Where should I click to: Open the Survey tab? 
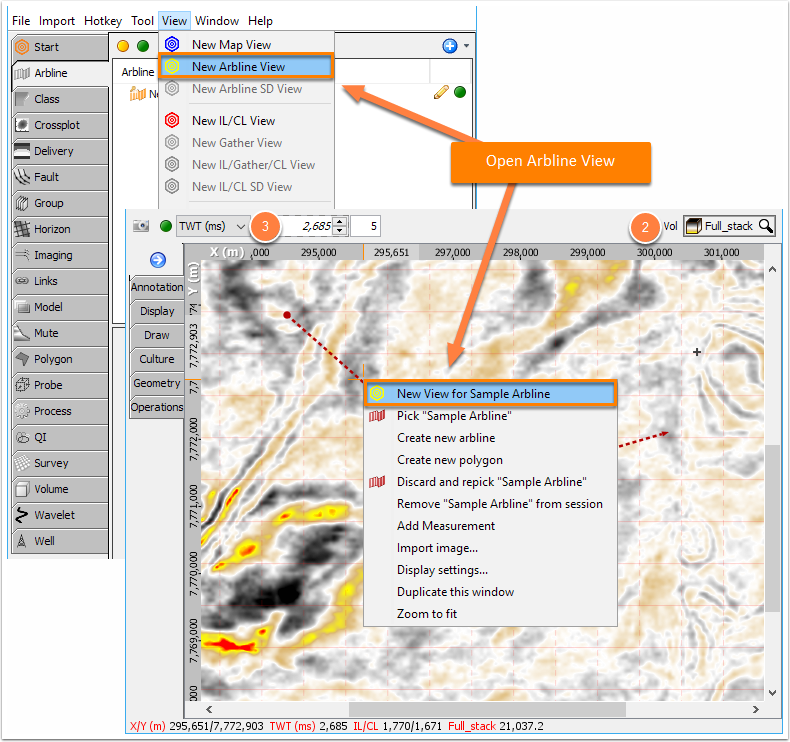(x=59, y=463)
